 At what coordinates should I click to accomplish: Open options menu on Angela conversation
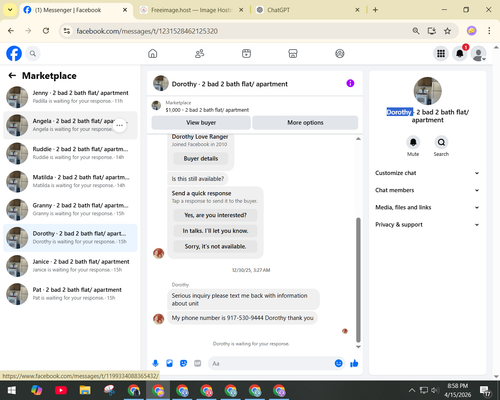[120, 125]
